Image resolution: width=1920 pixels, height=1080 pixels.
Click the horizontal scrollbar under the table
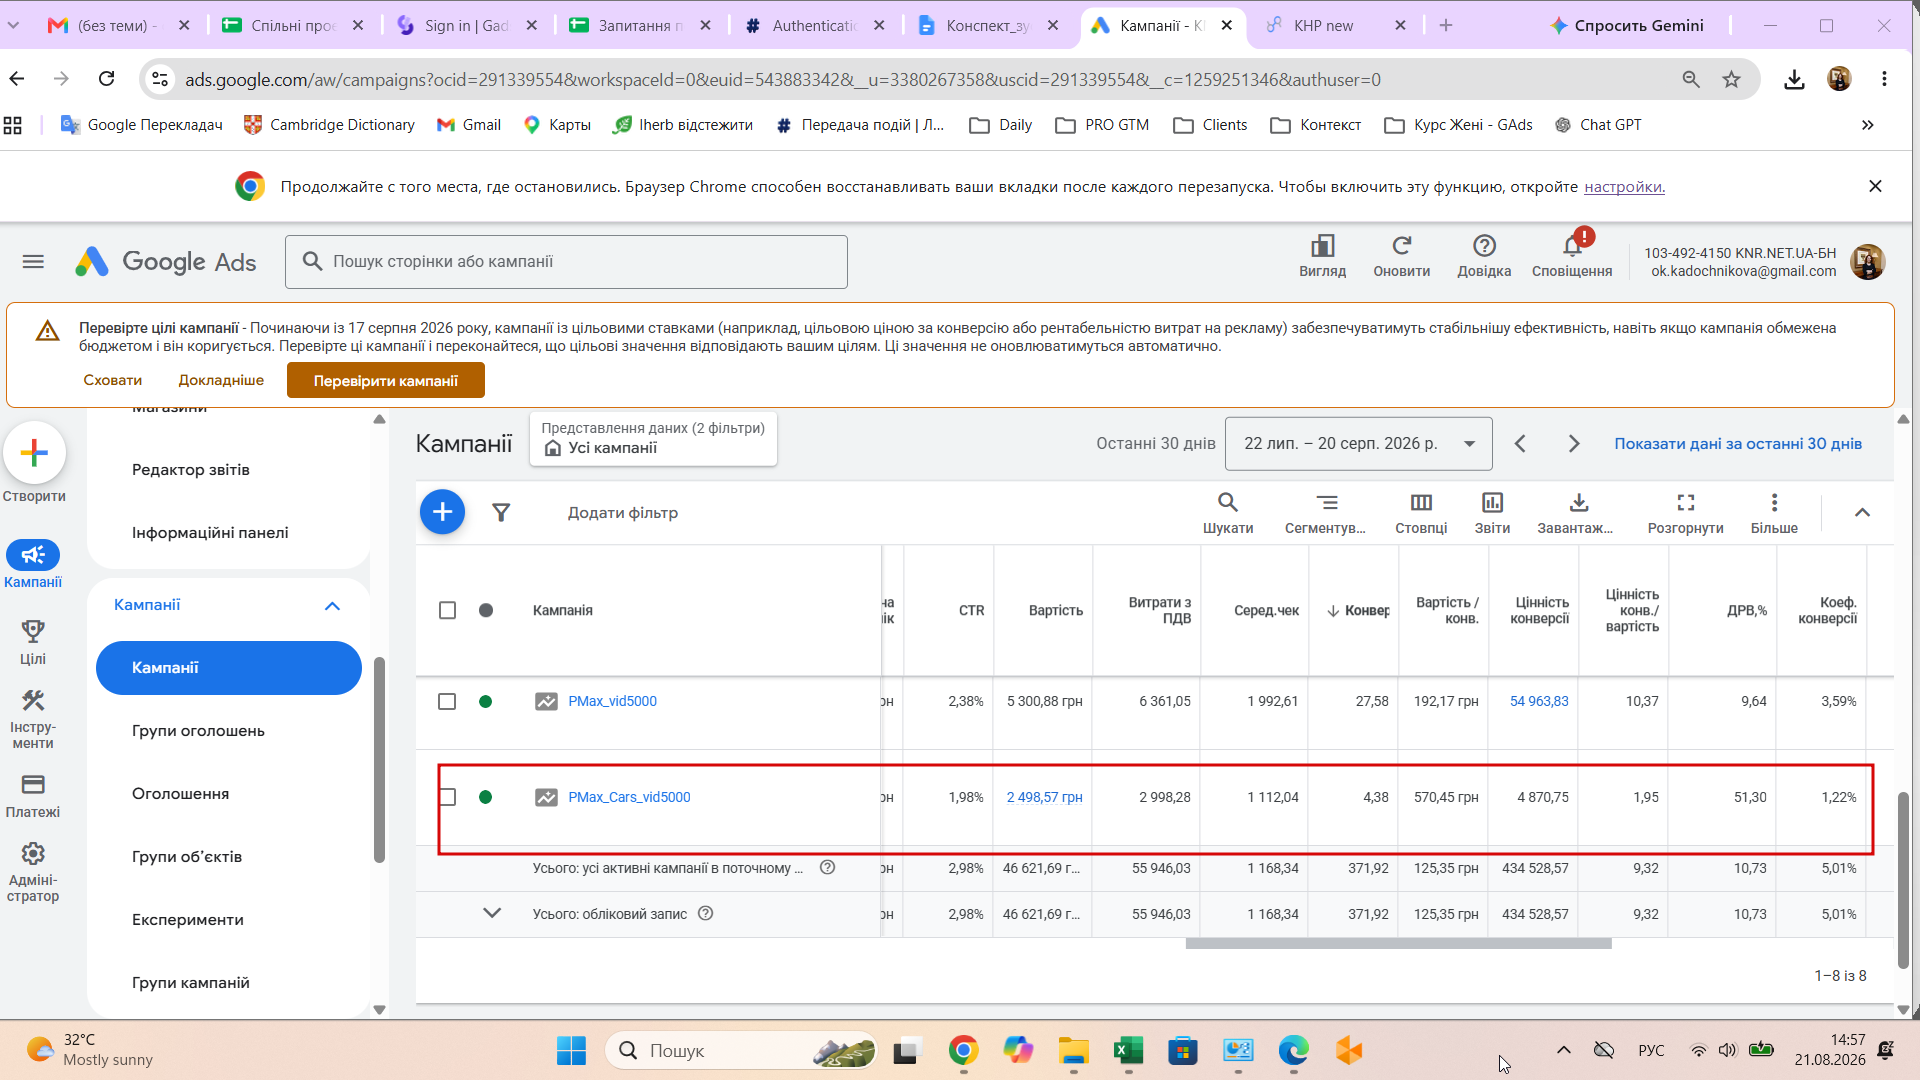coord(1398,944)
